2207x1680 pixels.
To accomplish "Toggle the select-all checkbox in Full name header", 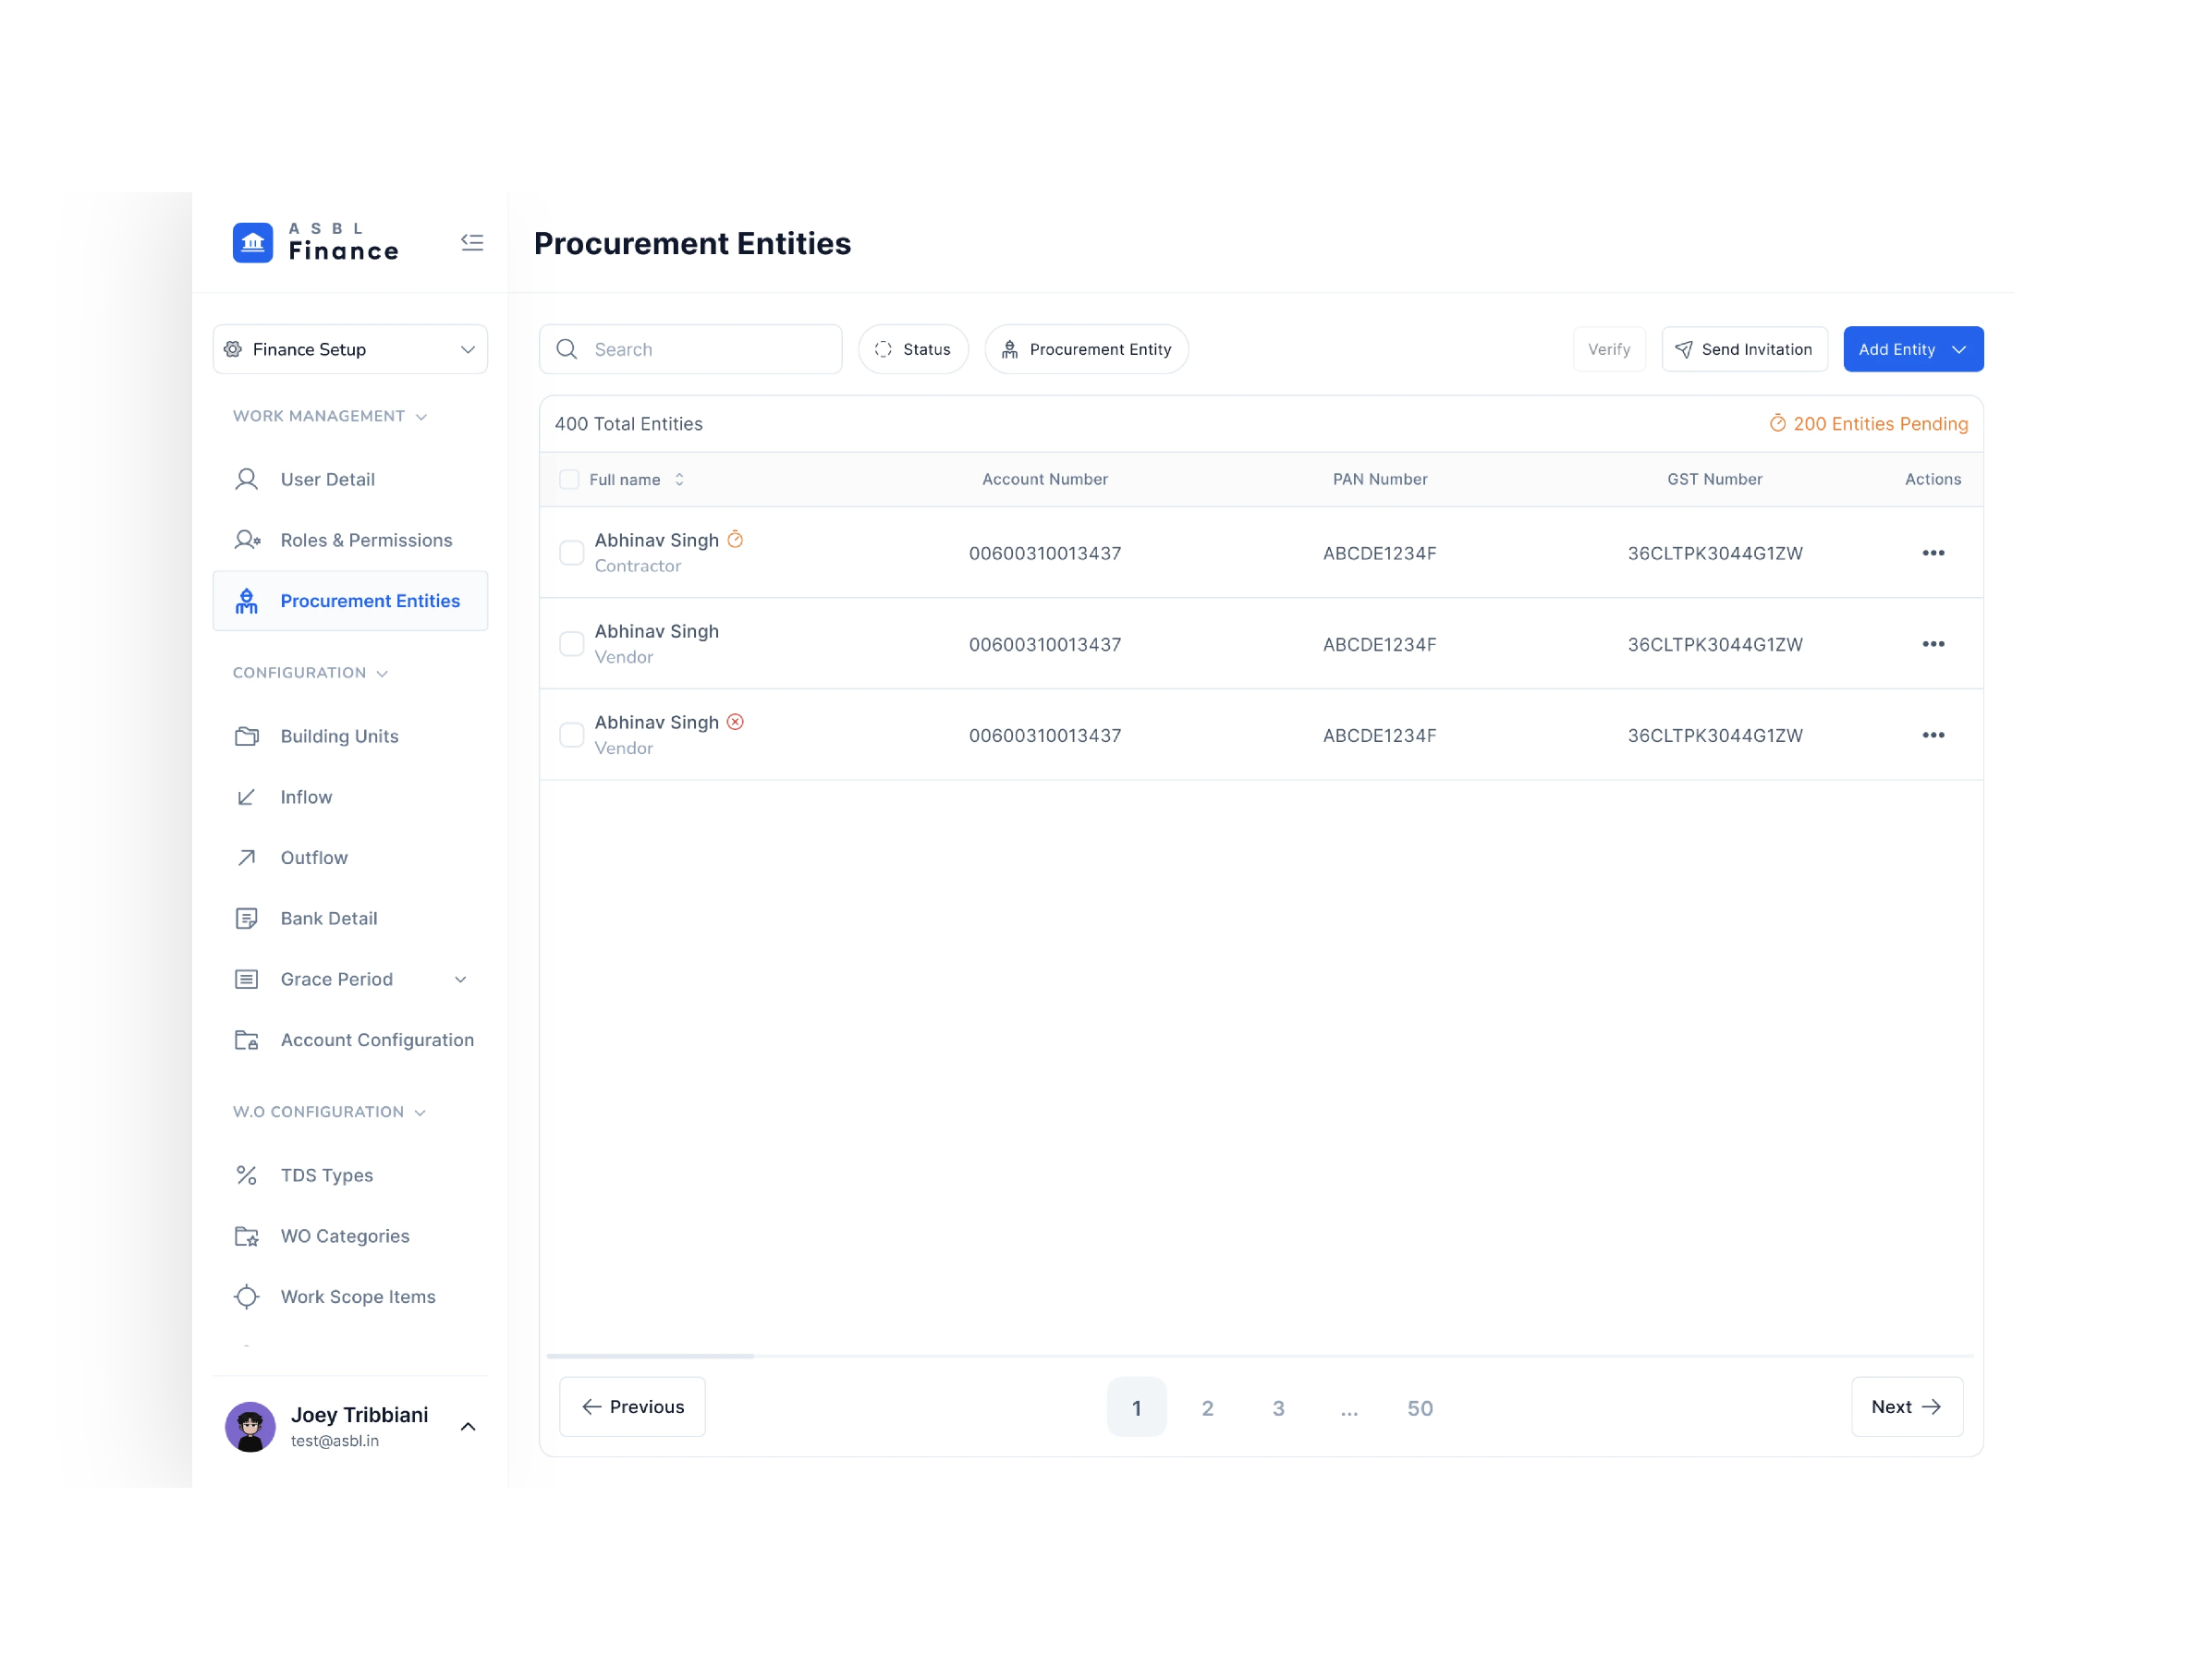I will coord(569,479).
